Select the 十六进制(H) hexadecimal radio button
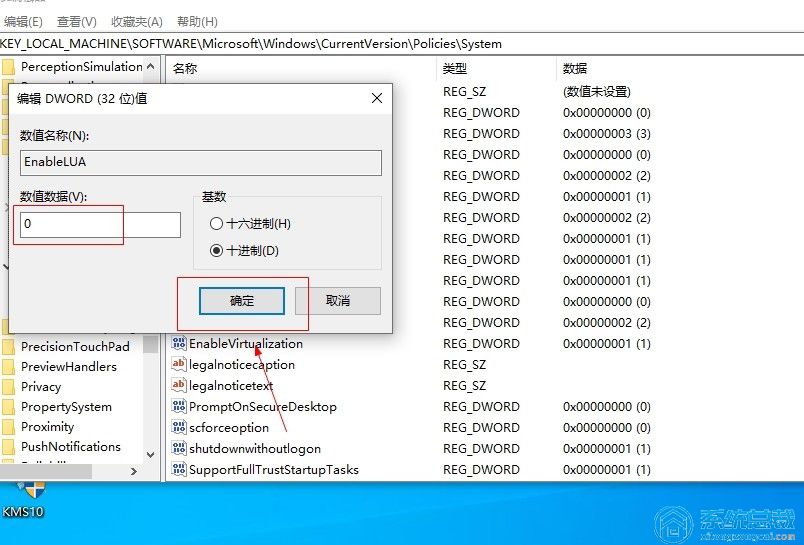 [216, 224]
